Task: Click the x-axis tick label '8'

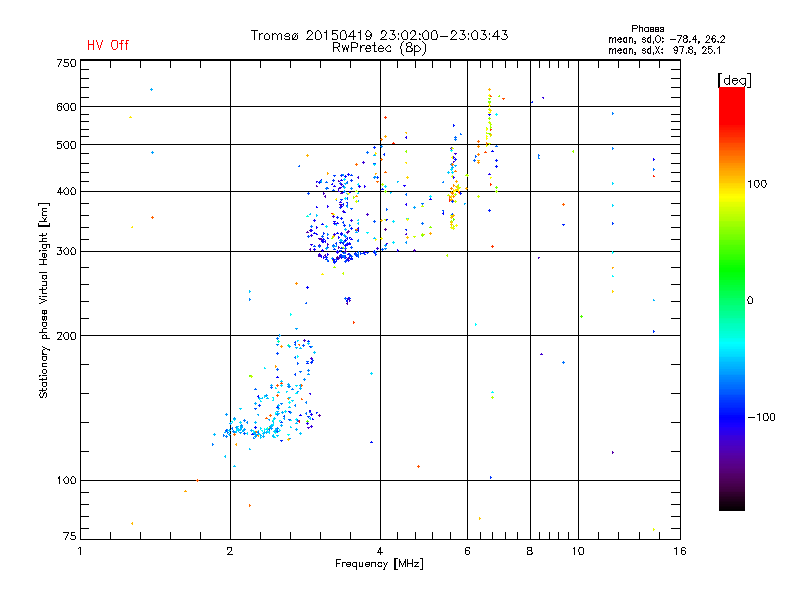Action: click(530, 551)
